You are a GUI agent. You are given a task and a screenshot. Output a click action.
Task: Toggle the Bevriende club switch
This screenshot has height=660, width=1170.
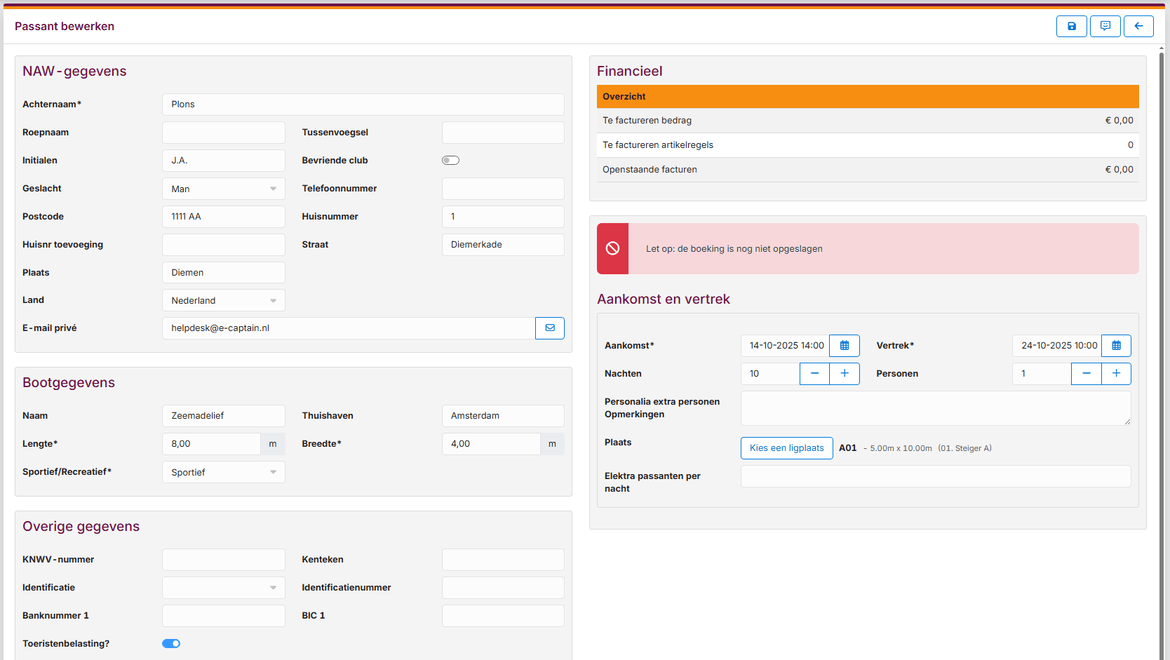click(450, 160)
